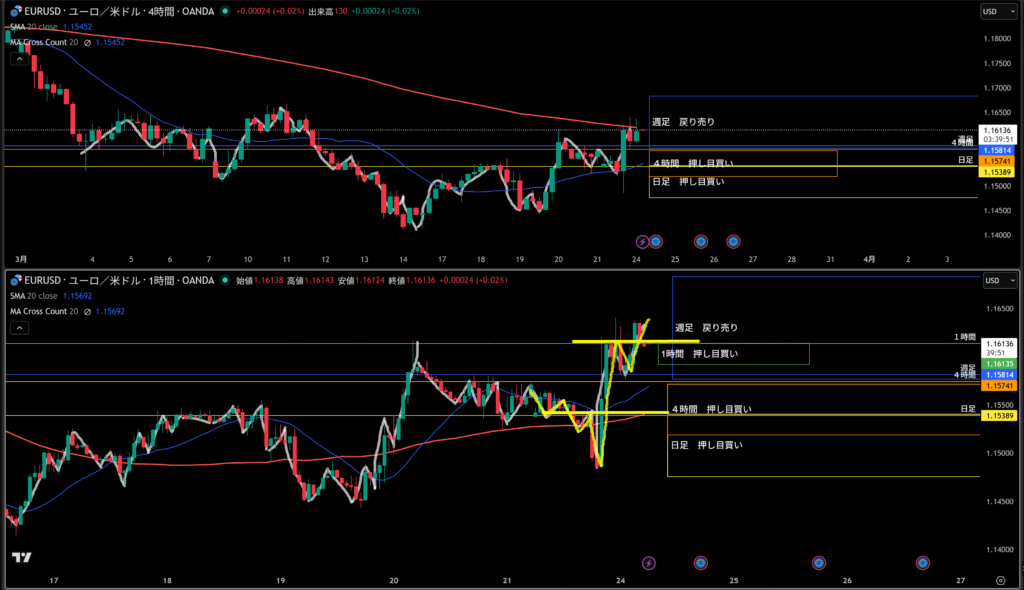Click purple lightning event marker on top chart
The height and width of the screenshot is (590, 1024).
[x=642, y=241]
